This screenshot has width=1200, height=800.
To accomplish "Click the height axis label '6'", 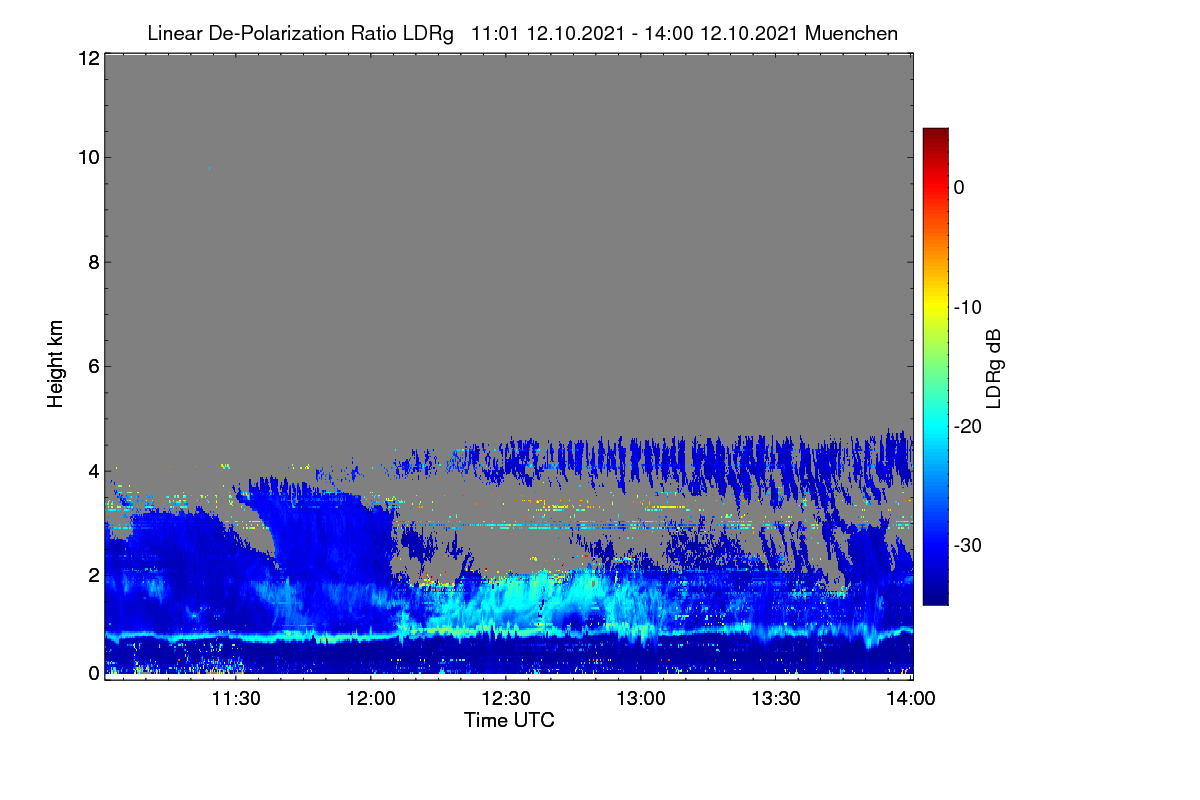I will pyautogui.click(x=93, y=366).
